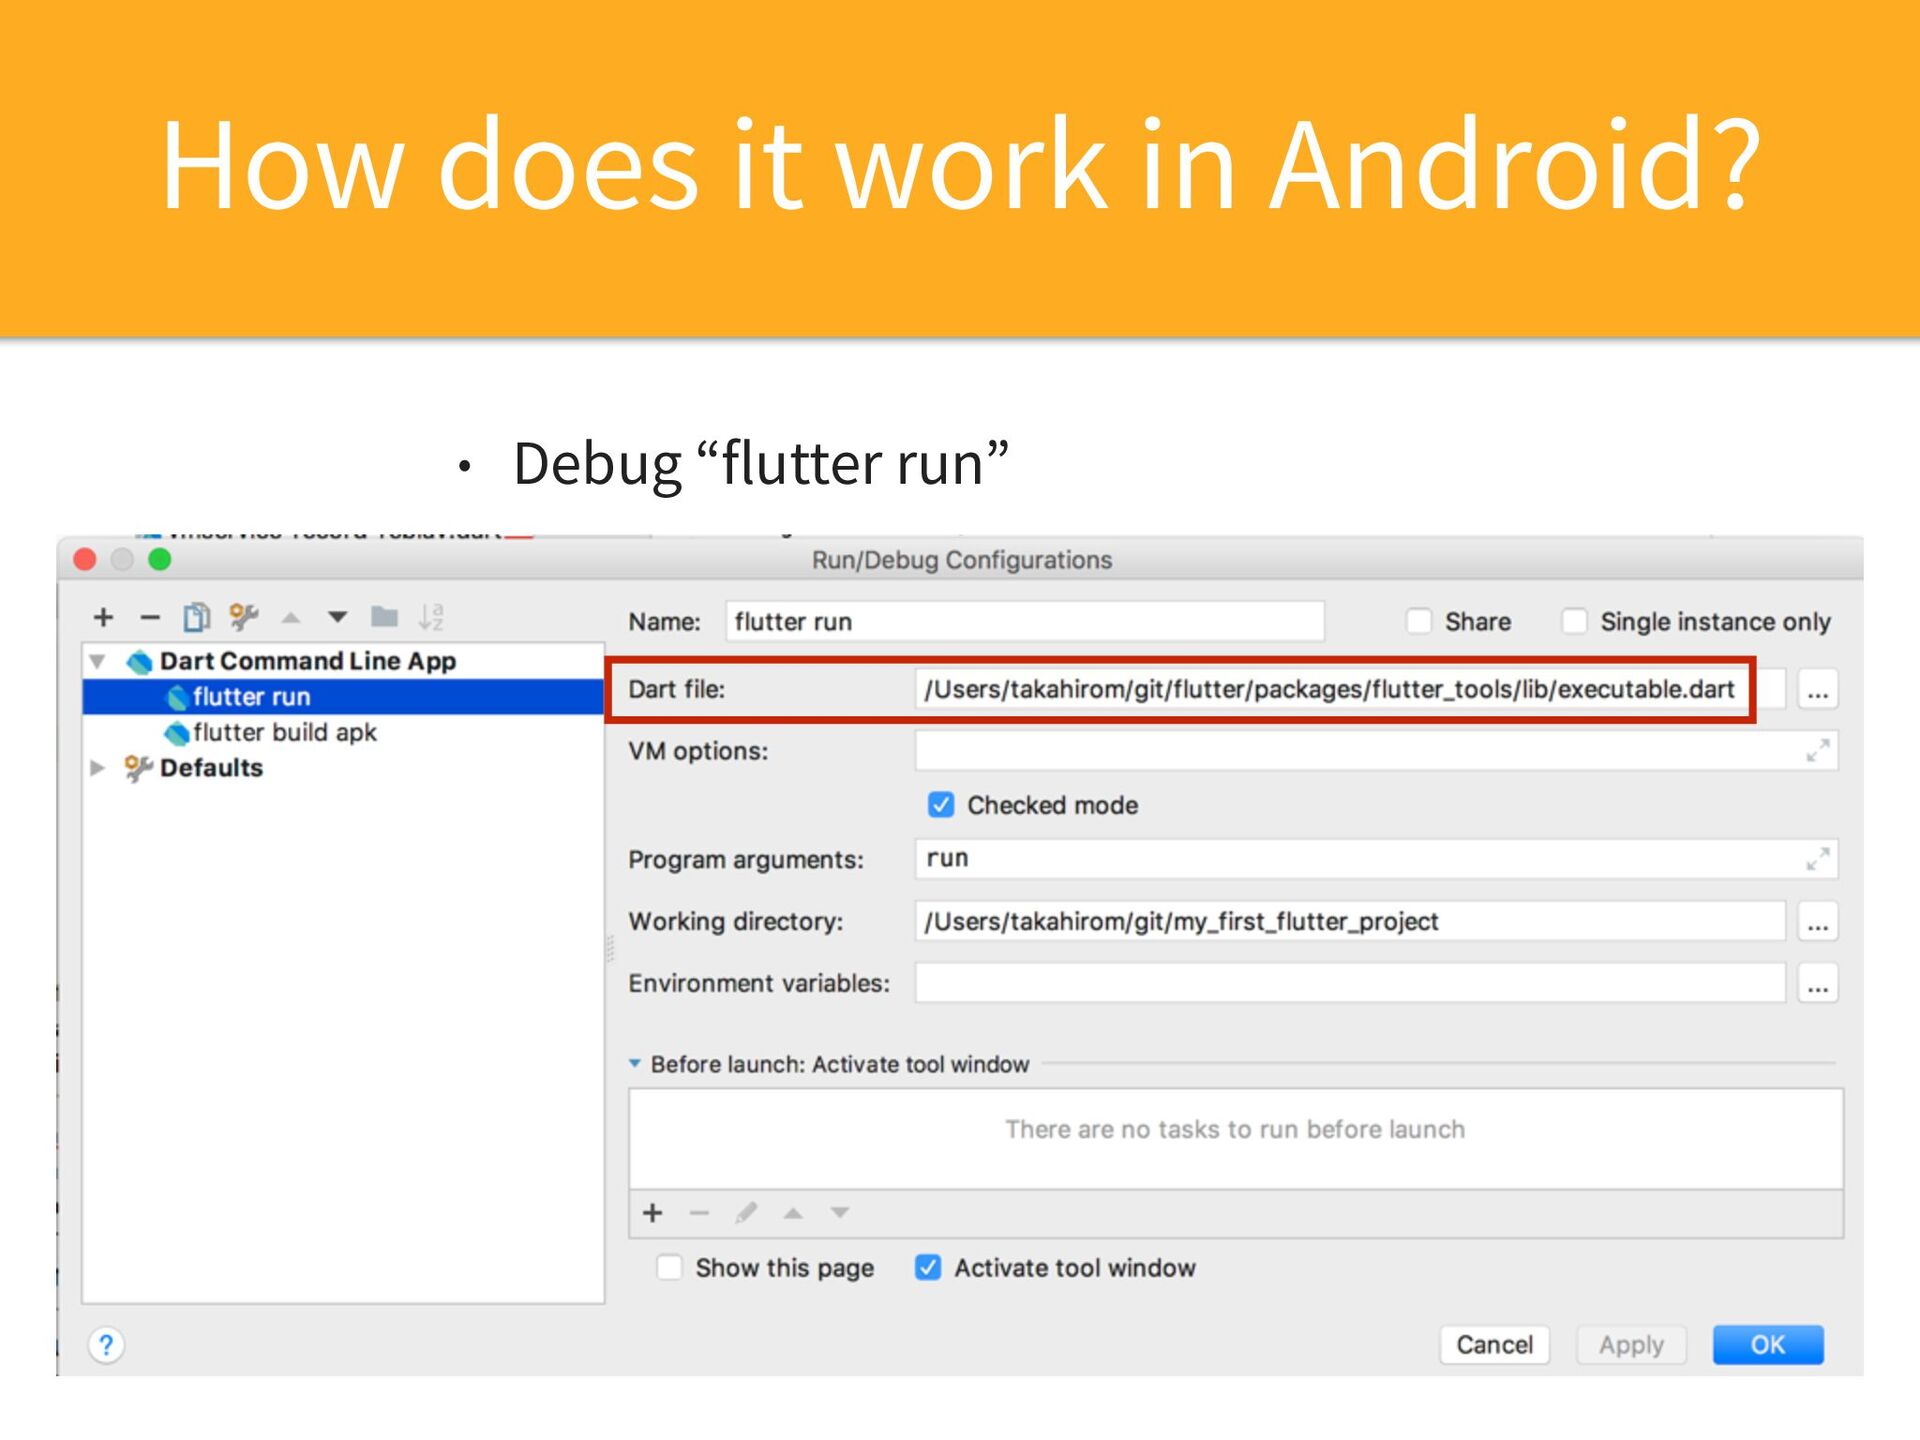
Task: Disable Checked mode checkbox
Action: (x=941, y=805)
